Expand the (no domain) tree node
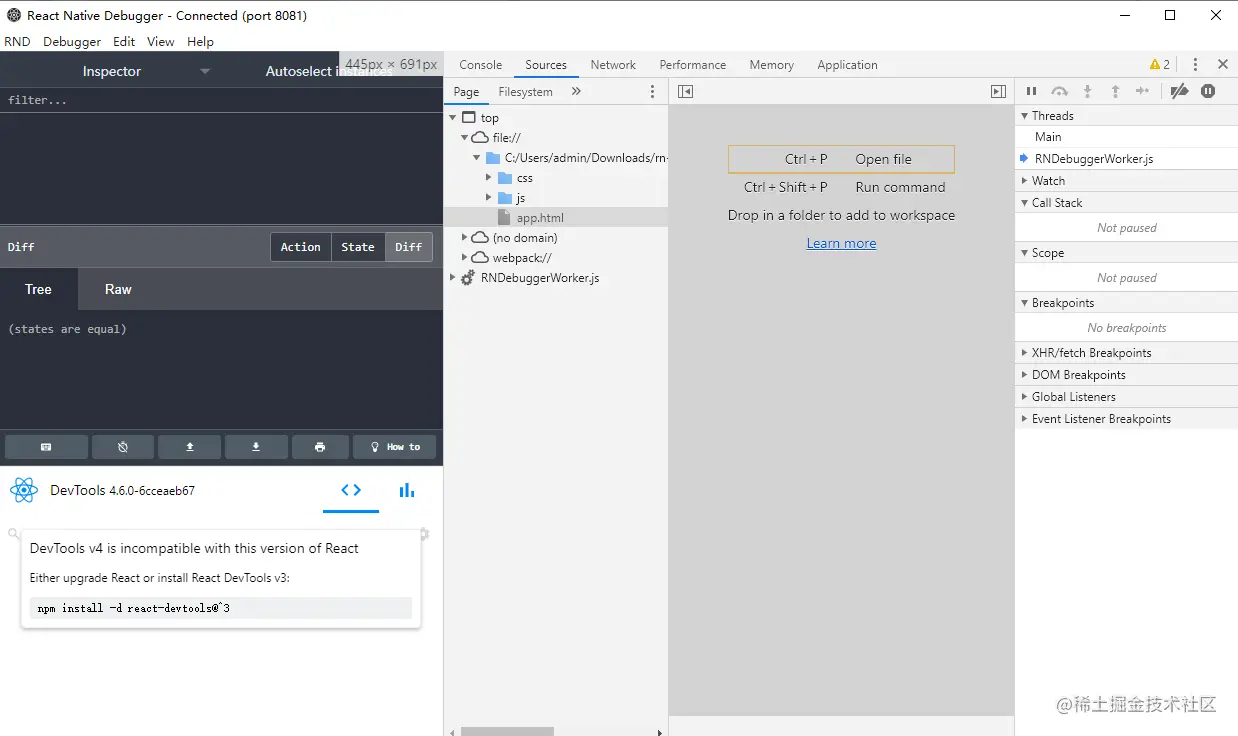This screenshot has width=1238, height=736. (x=465, y=238)
